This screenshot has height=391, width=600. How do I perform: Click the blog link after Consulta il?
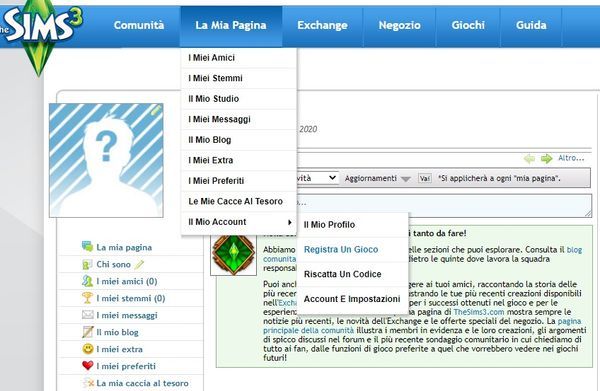[574, 250]
